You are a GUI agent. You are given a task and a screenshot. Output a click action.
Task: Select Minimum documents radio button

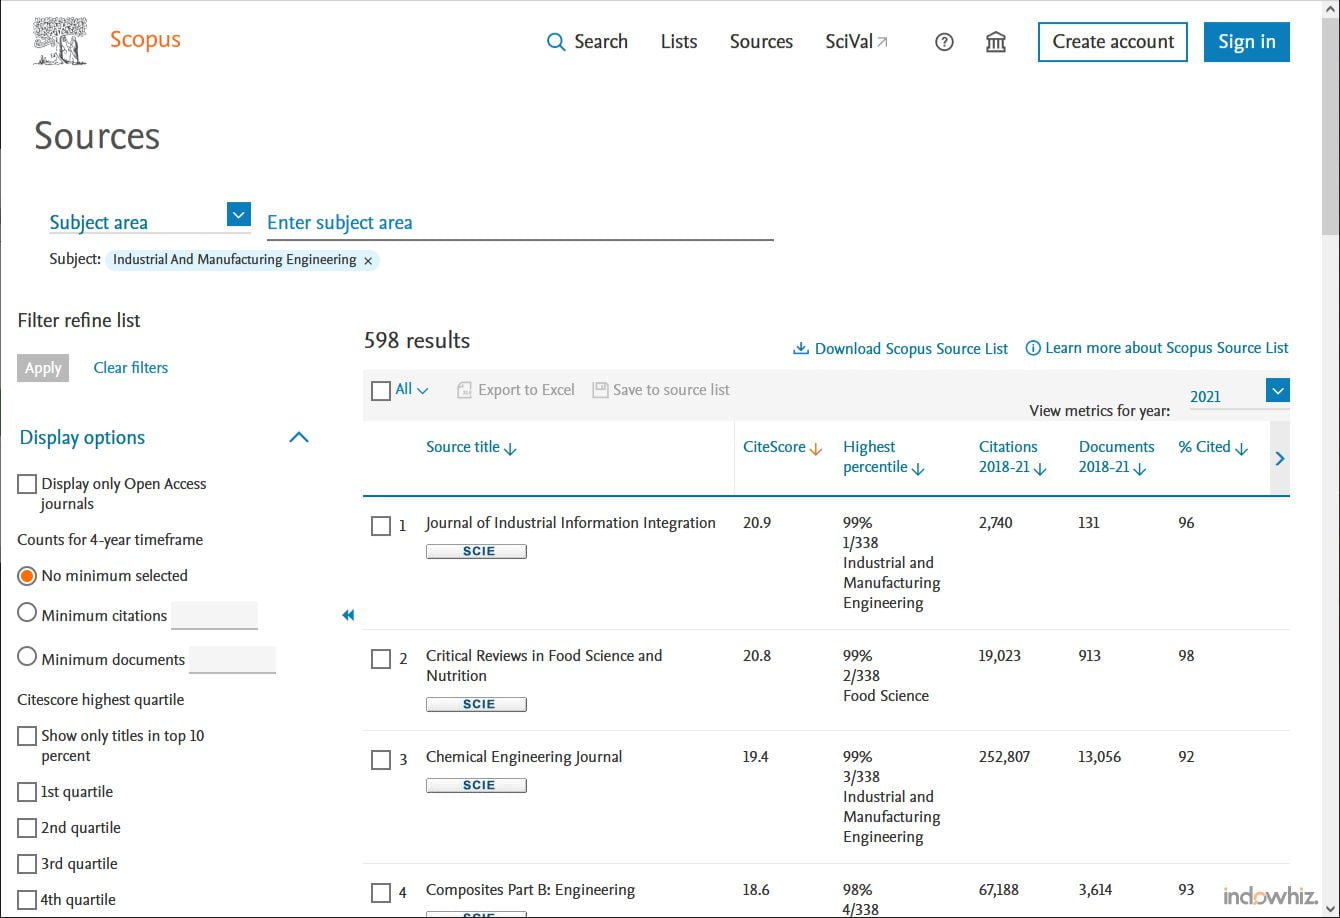[27, 657]
